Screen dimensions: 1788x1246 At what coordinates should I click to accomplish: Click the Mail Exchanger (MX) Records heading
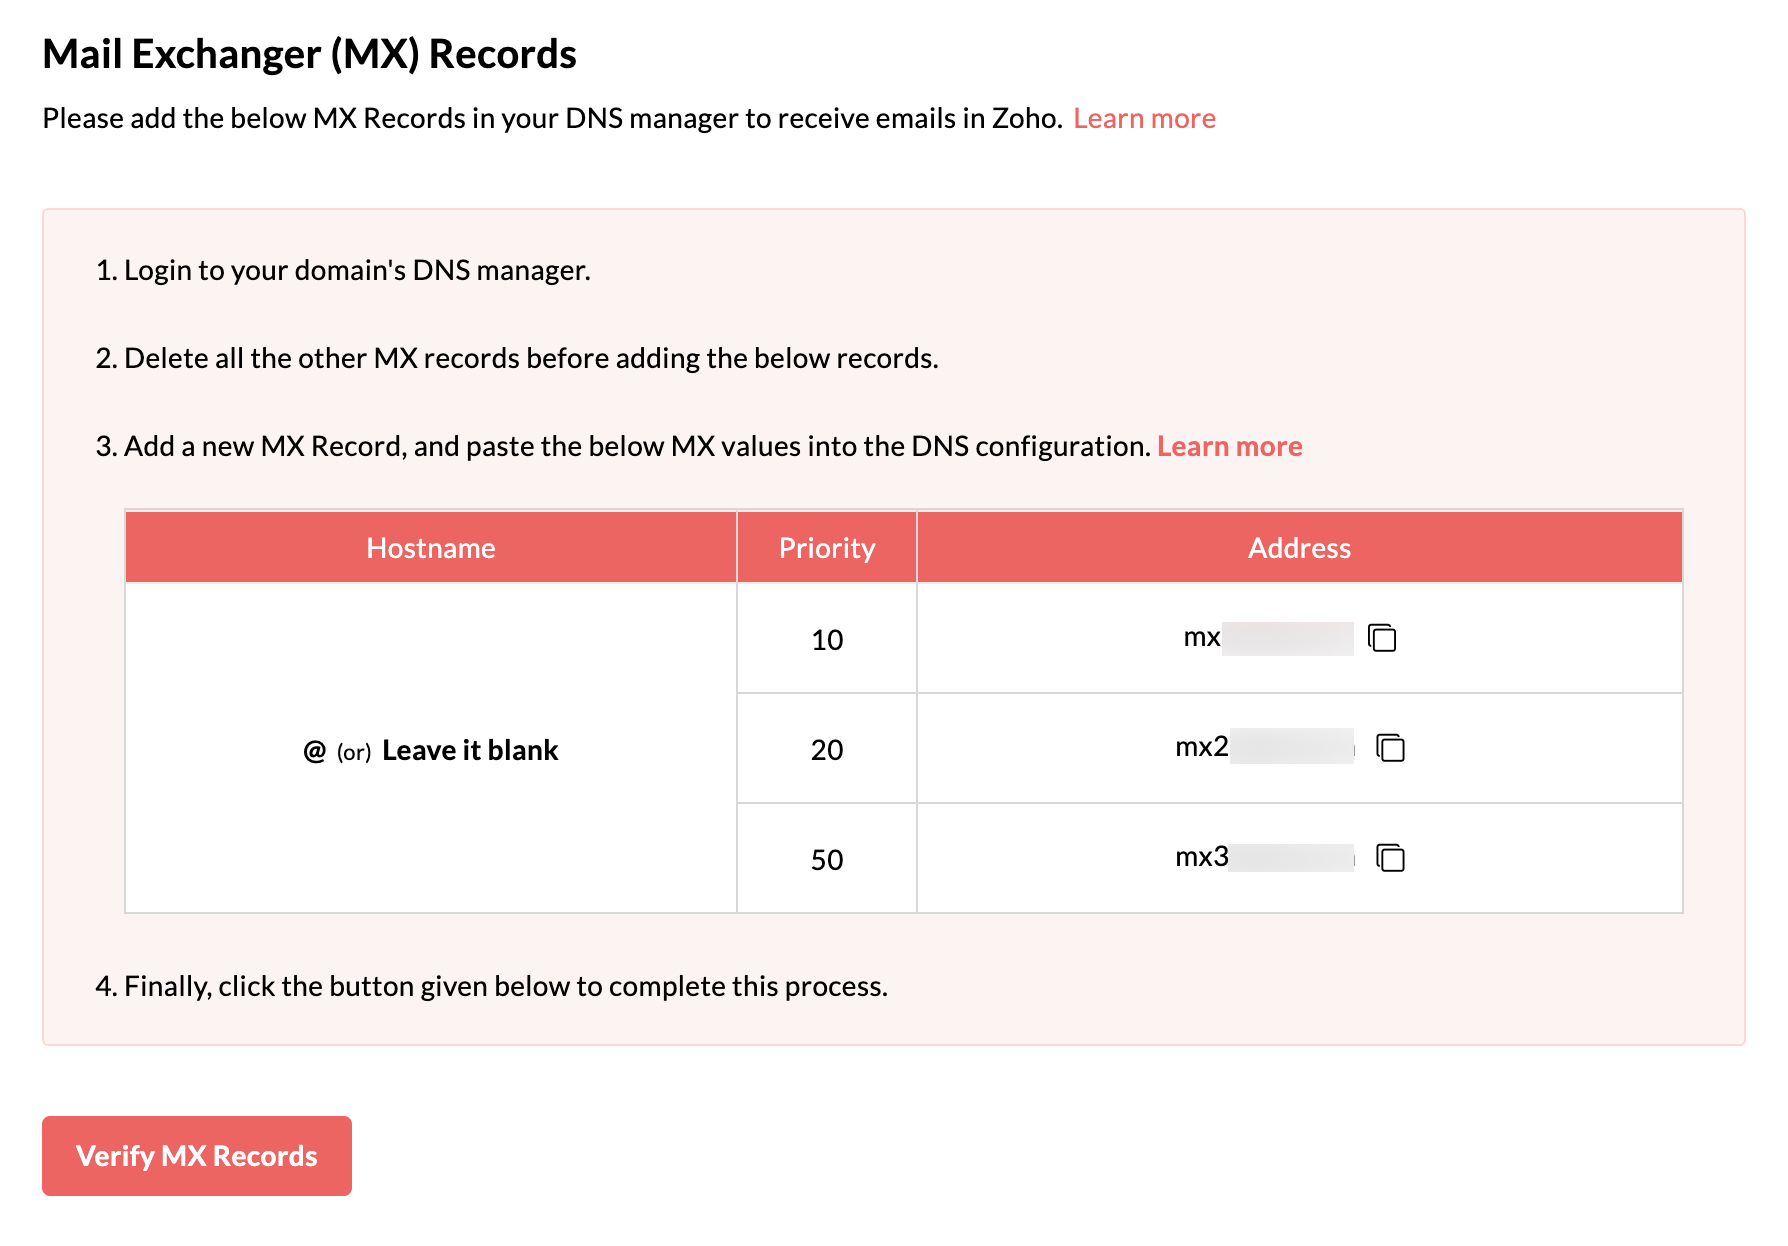point(309,55)
